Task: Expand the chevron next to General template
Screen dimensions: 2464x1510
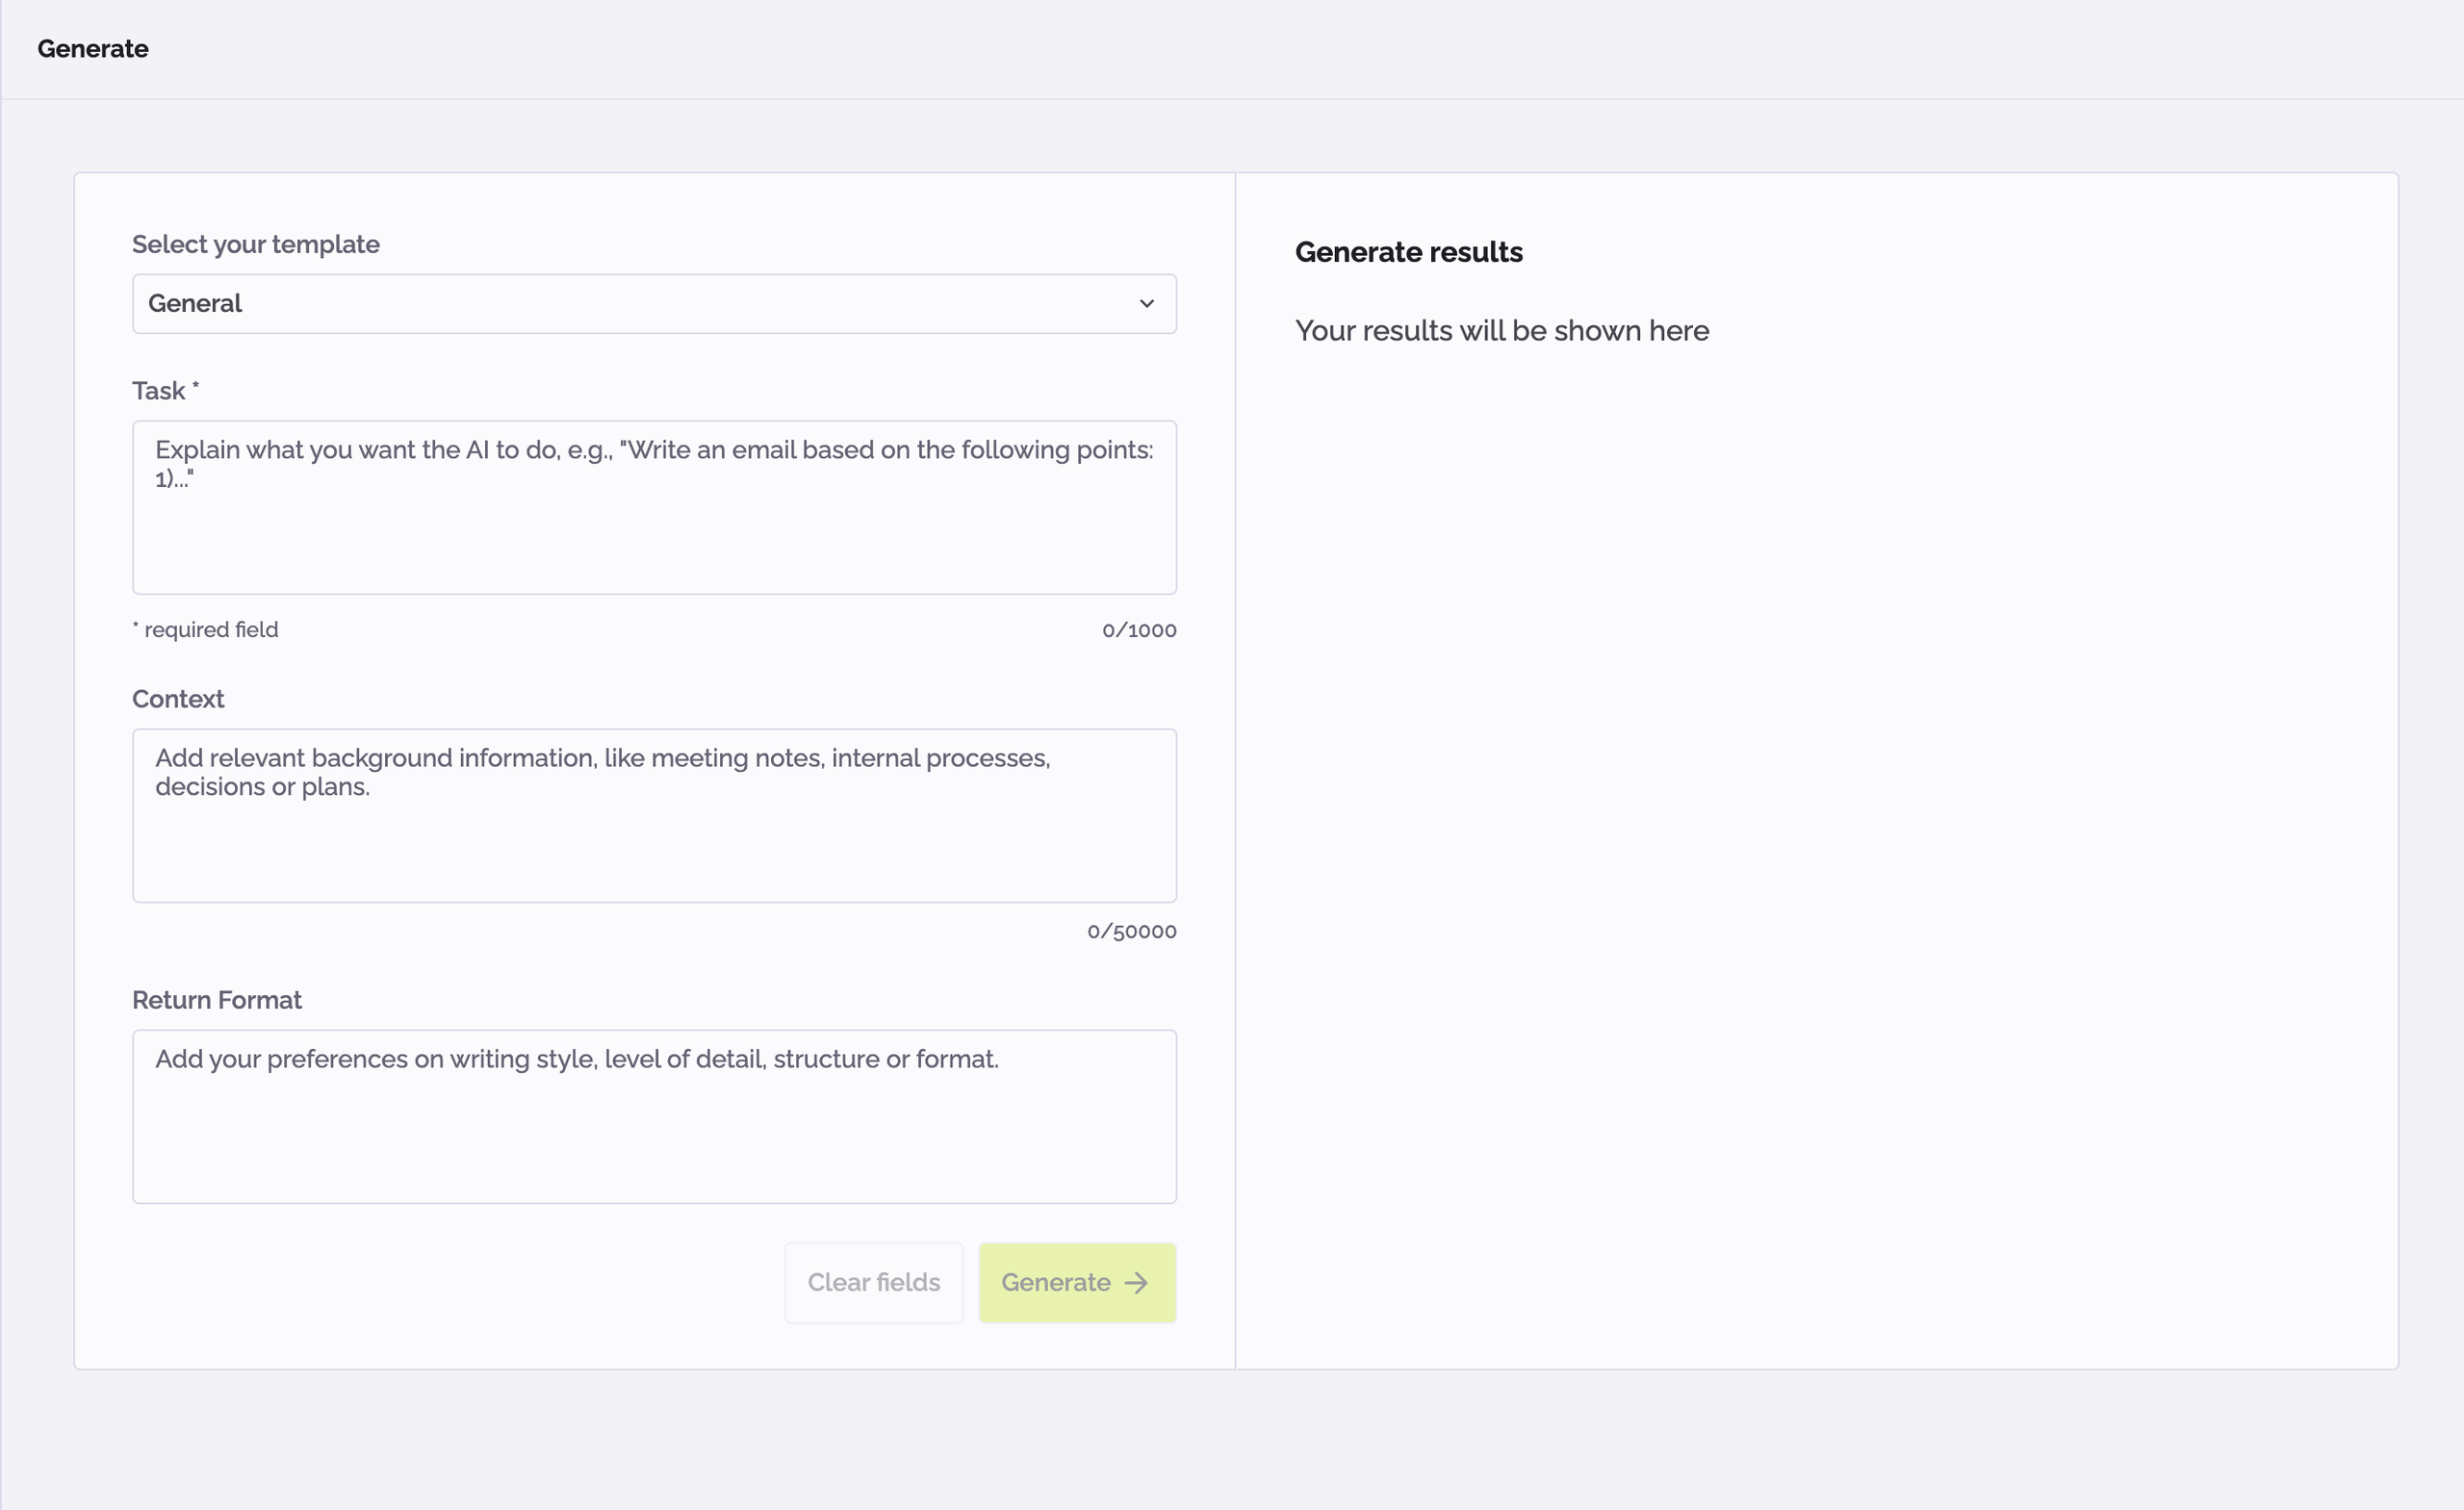Action: click(x=1146, y=304)
